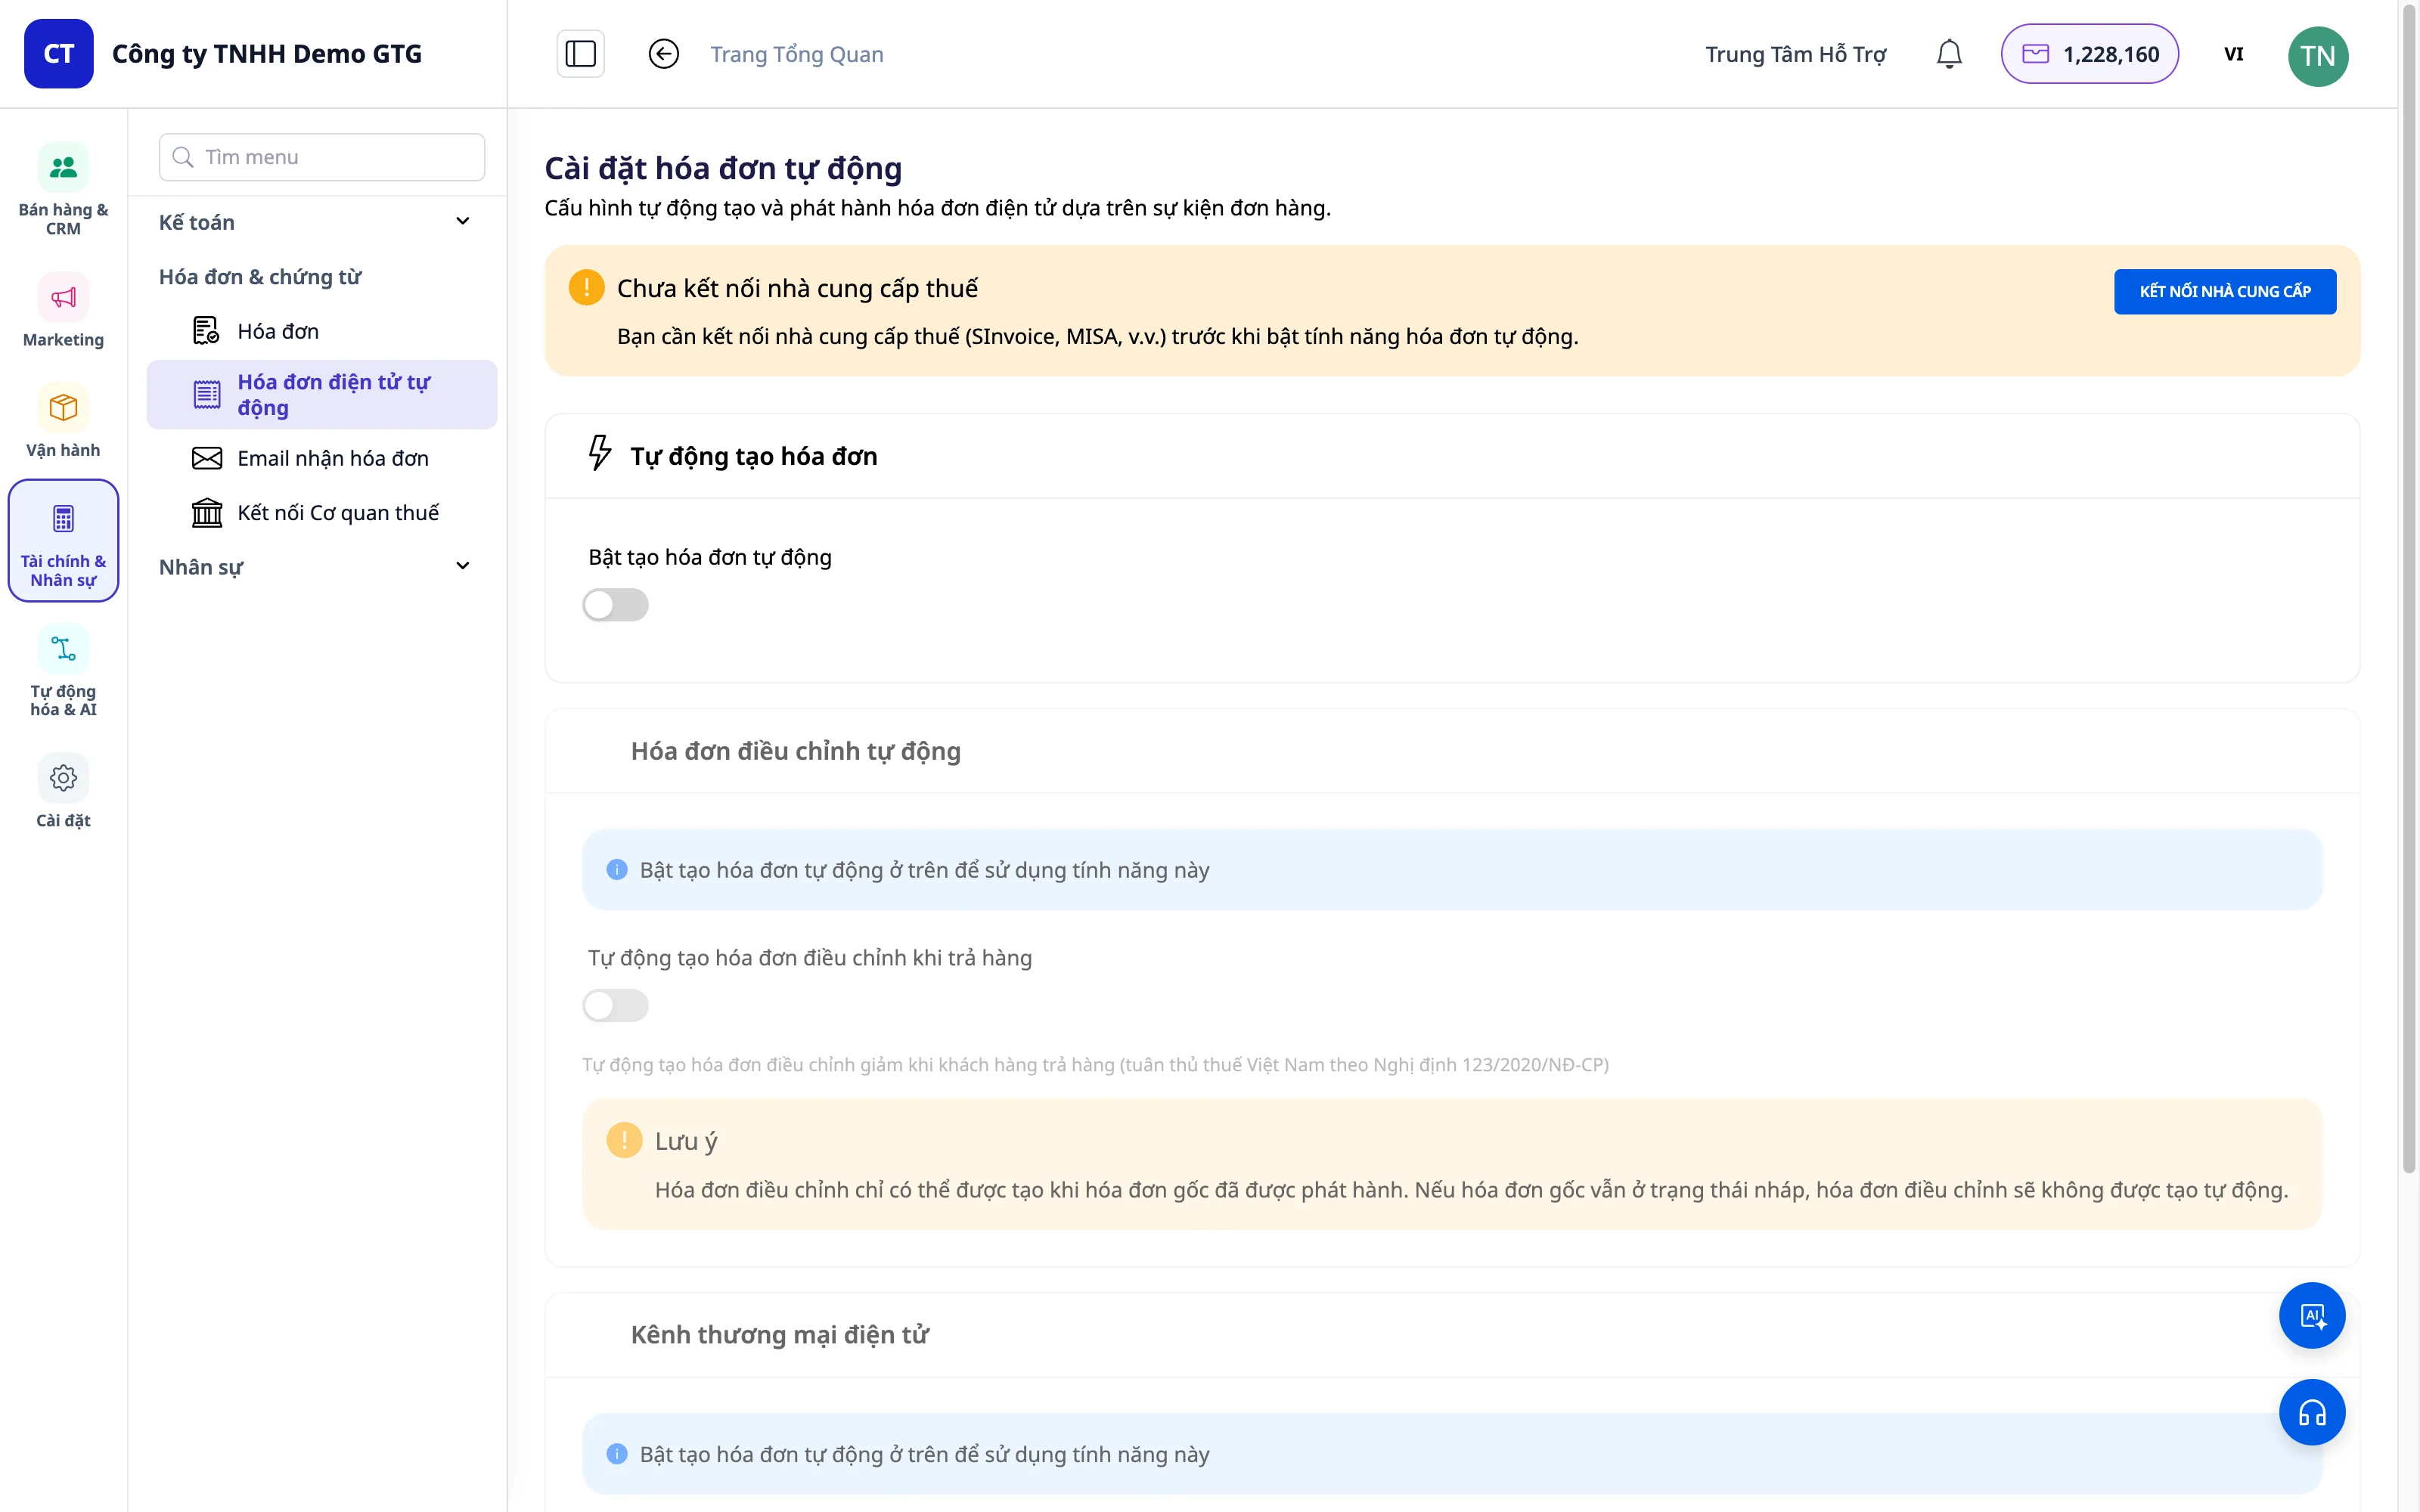The width and height of the screenshot is (2420, 1512).
Task: Toggle tự động tạo hóa đơn điều chỉnh khi trả hàng
Action: (x=615, y=1005)
